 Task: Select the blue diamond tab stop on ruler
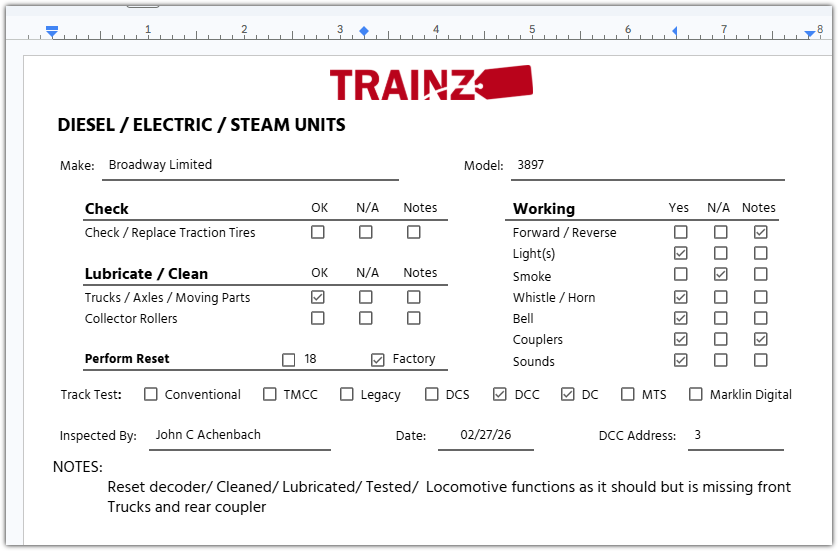364,31
